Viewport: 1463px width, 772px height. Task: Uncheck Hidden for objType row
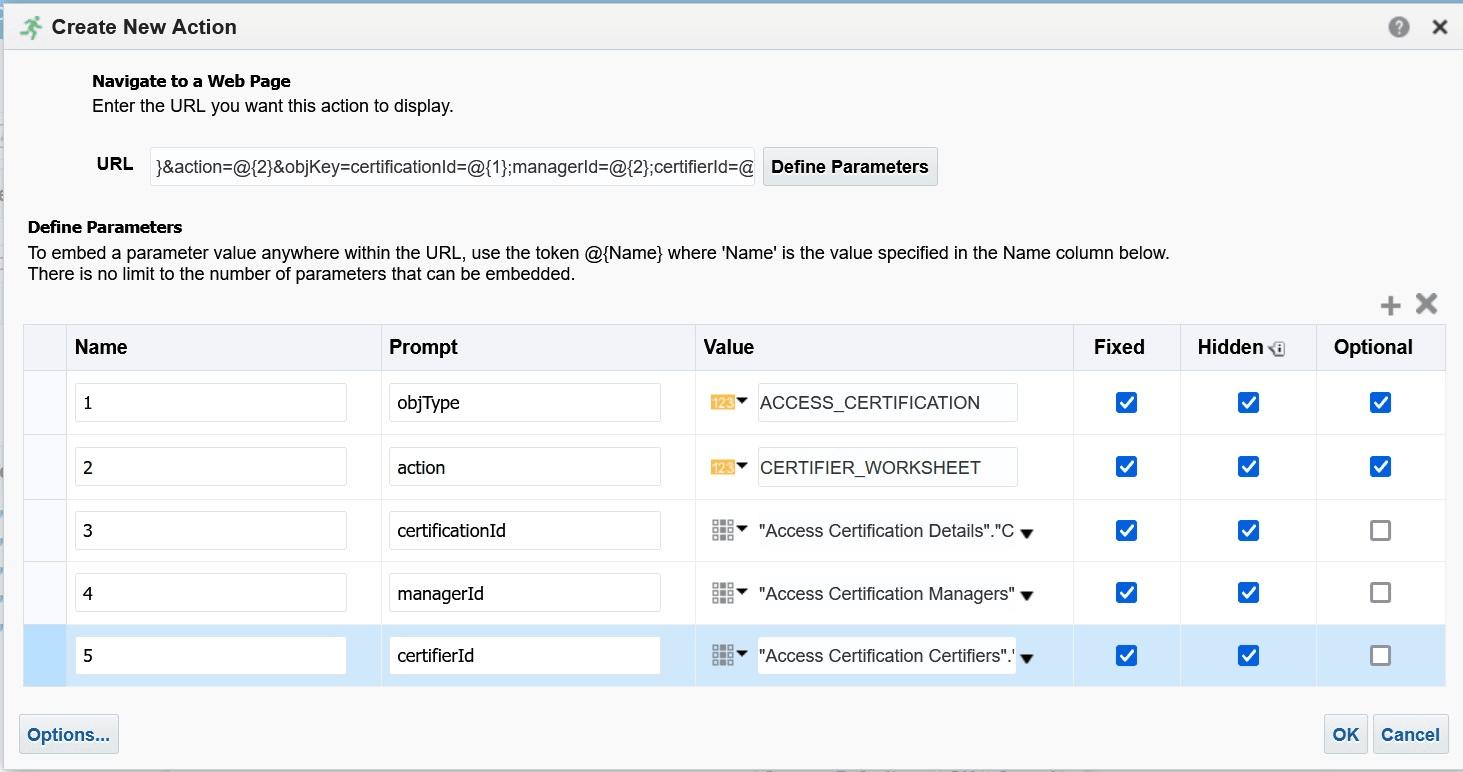1248,402
